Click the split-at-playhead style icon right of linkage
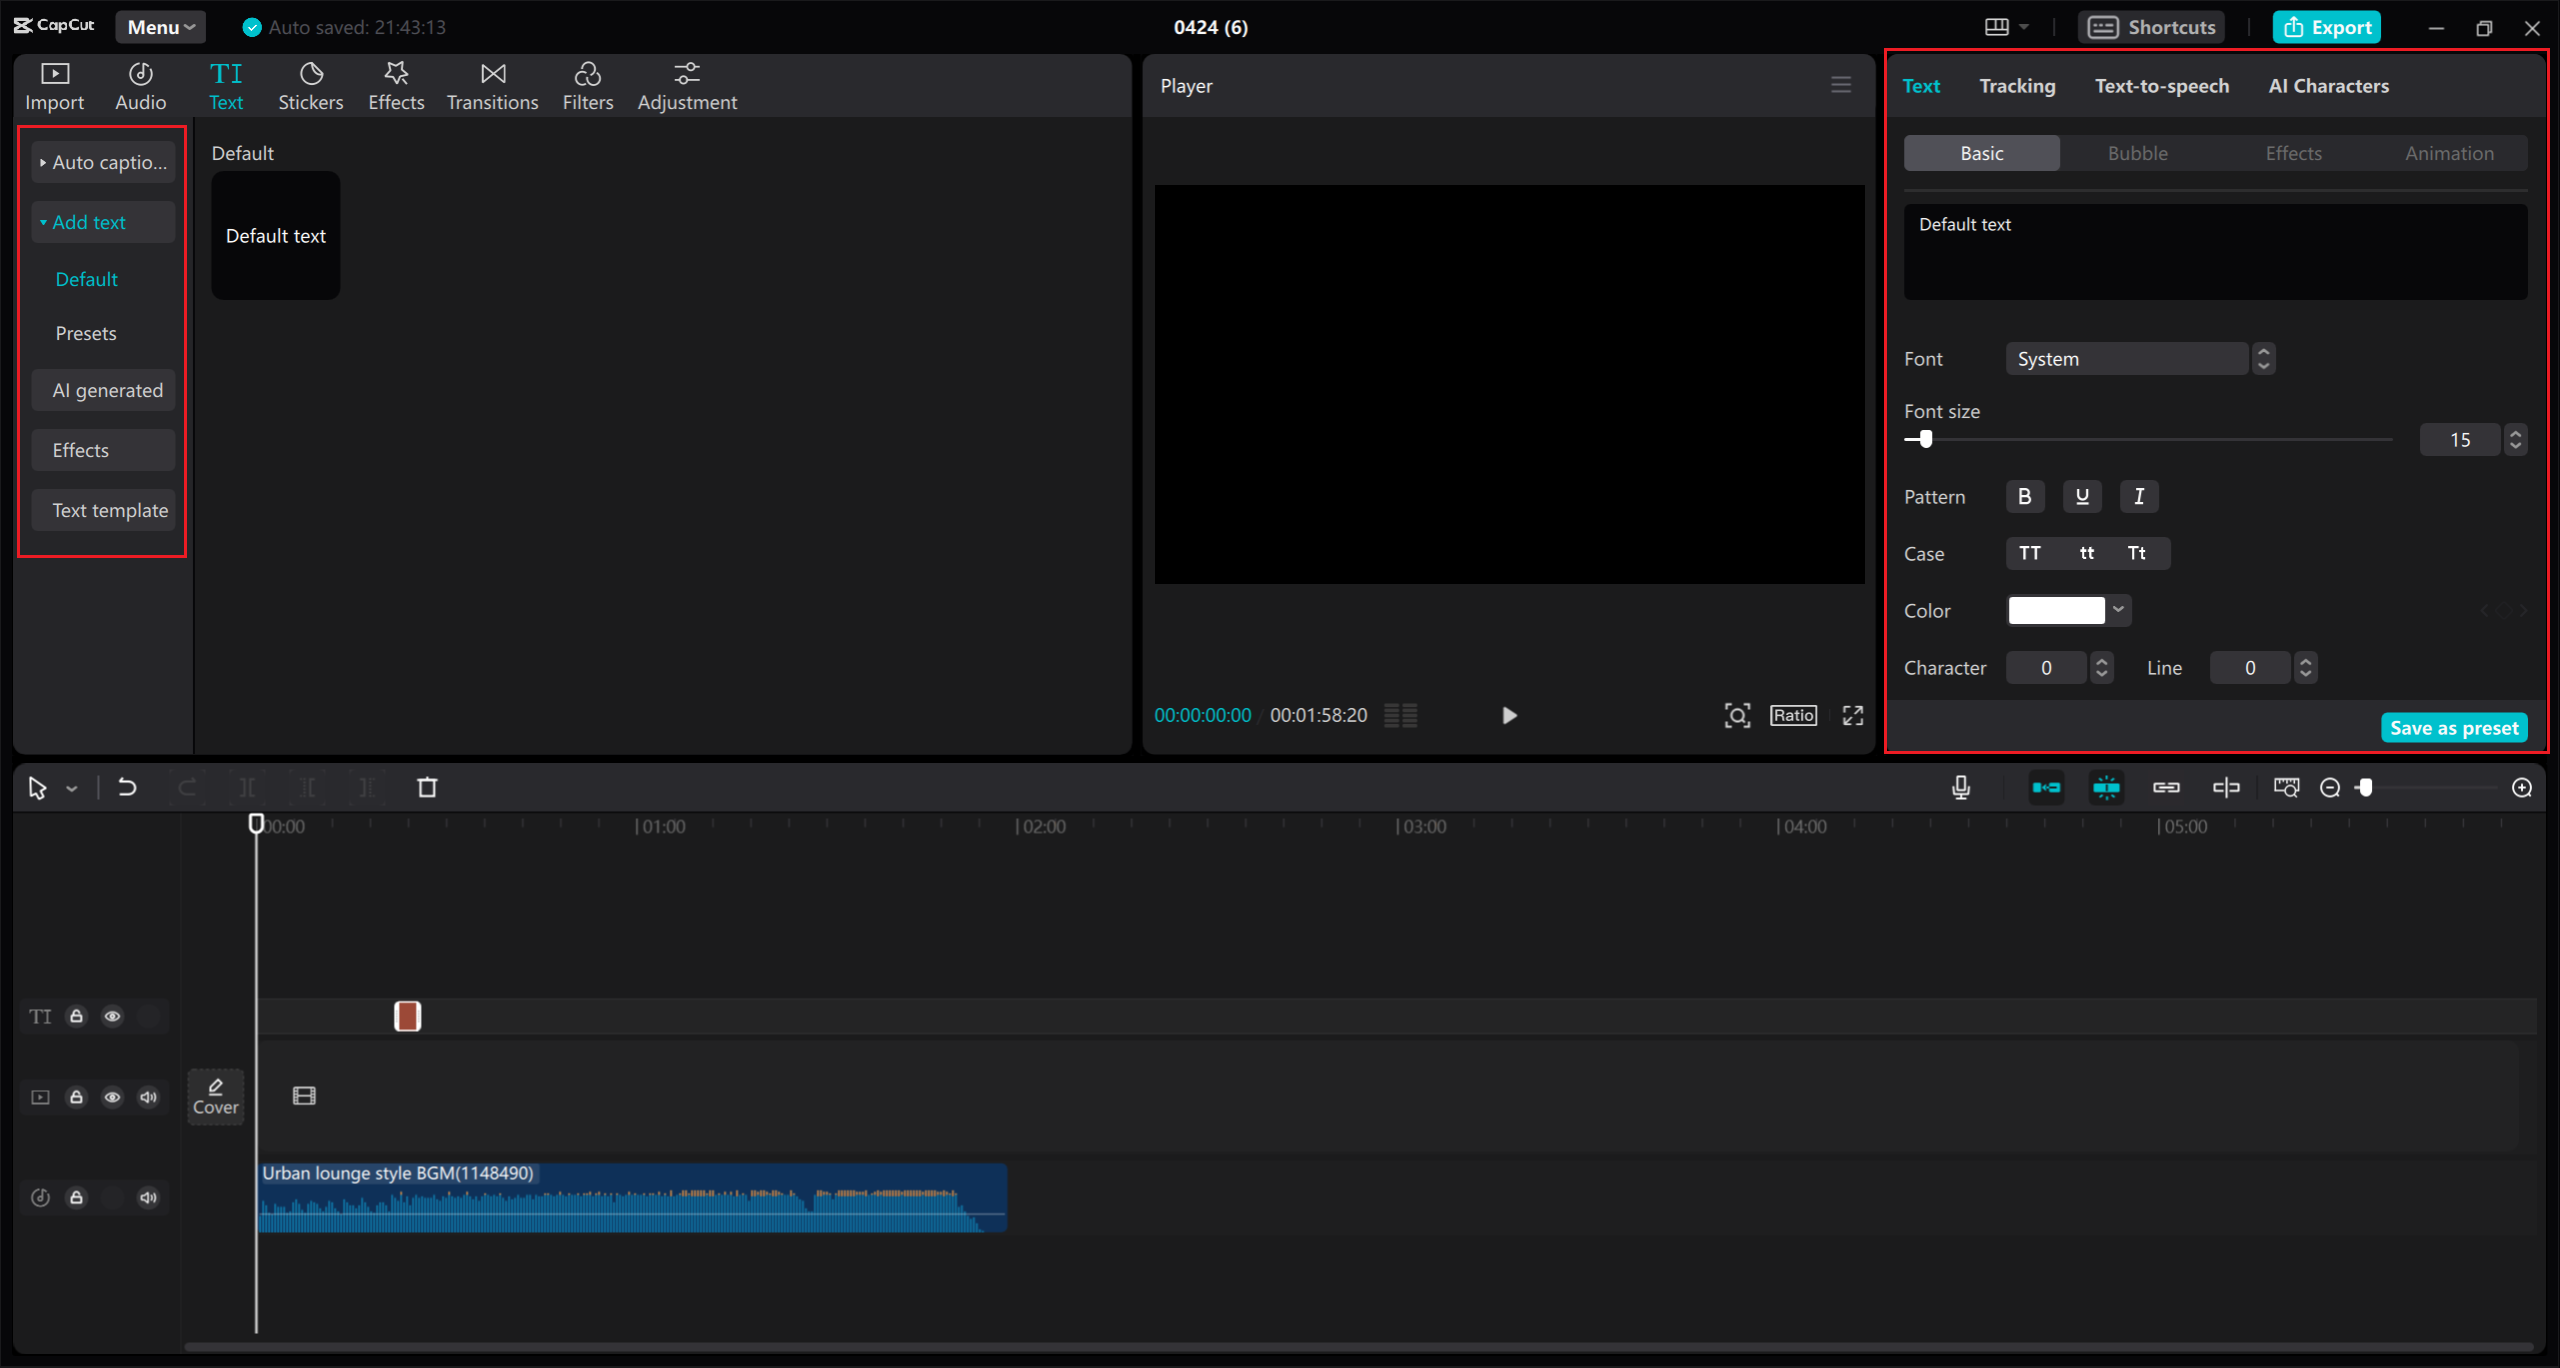Screen dimensions: 2560x1368 [x=2226, y=788]
